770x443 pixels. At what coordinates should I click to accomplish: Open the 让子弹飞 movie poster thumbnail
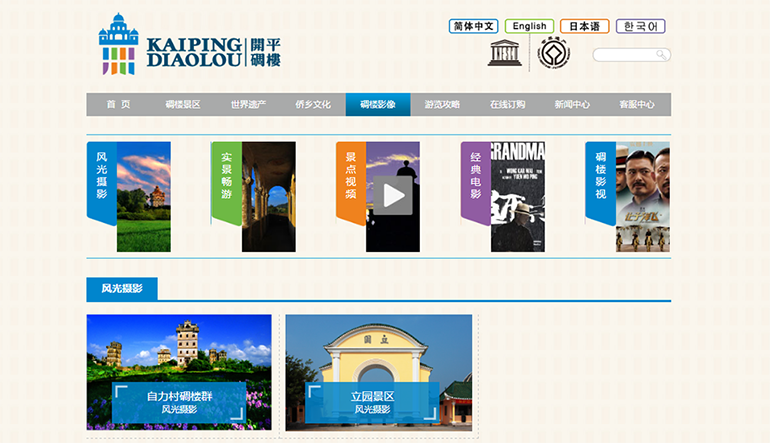(x=643, y=197)
